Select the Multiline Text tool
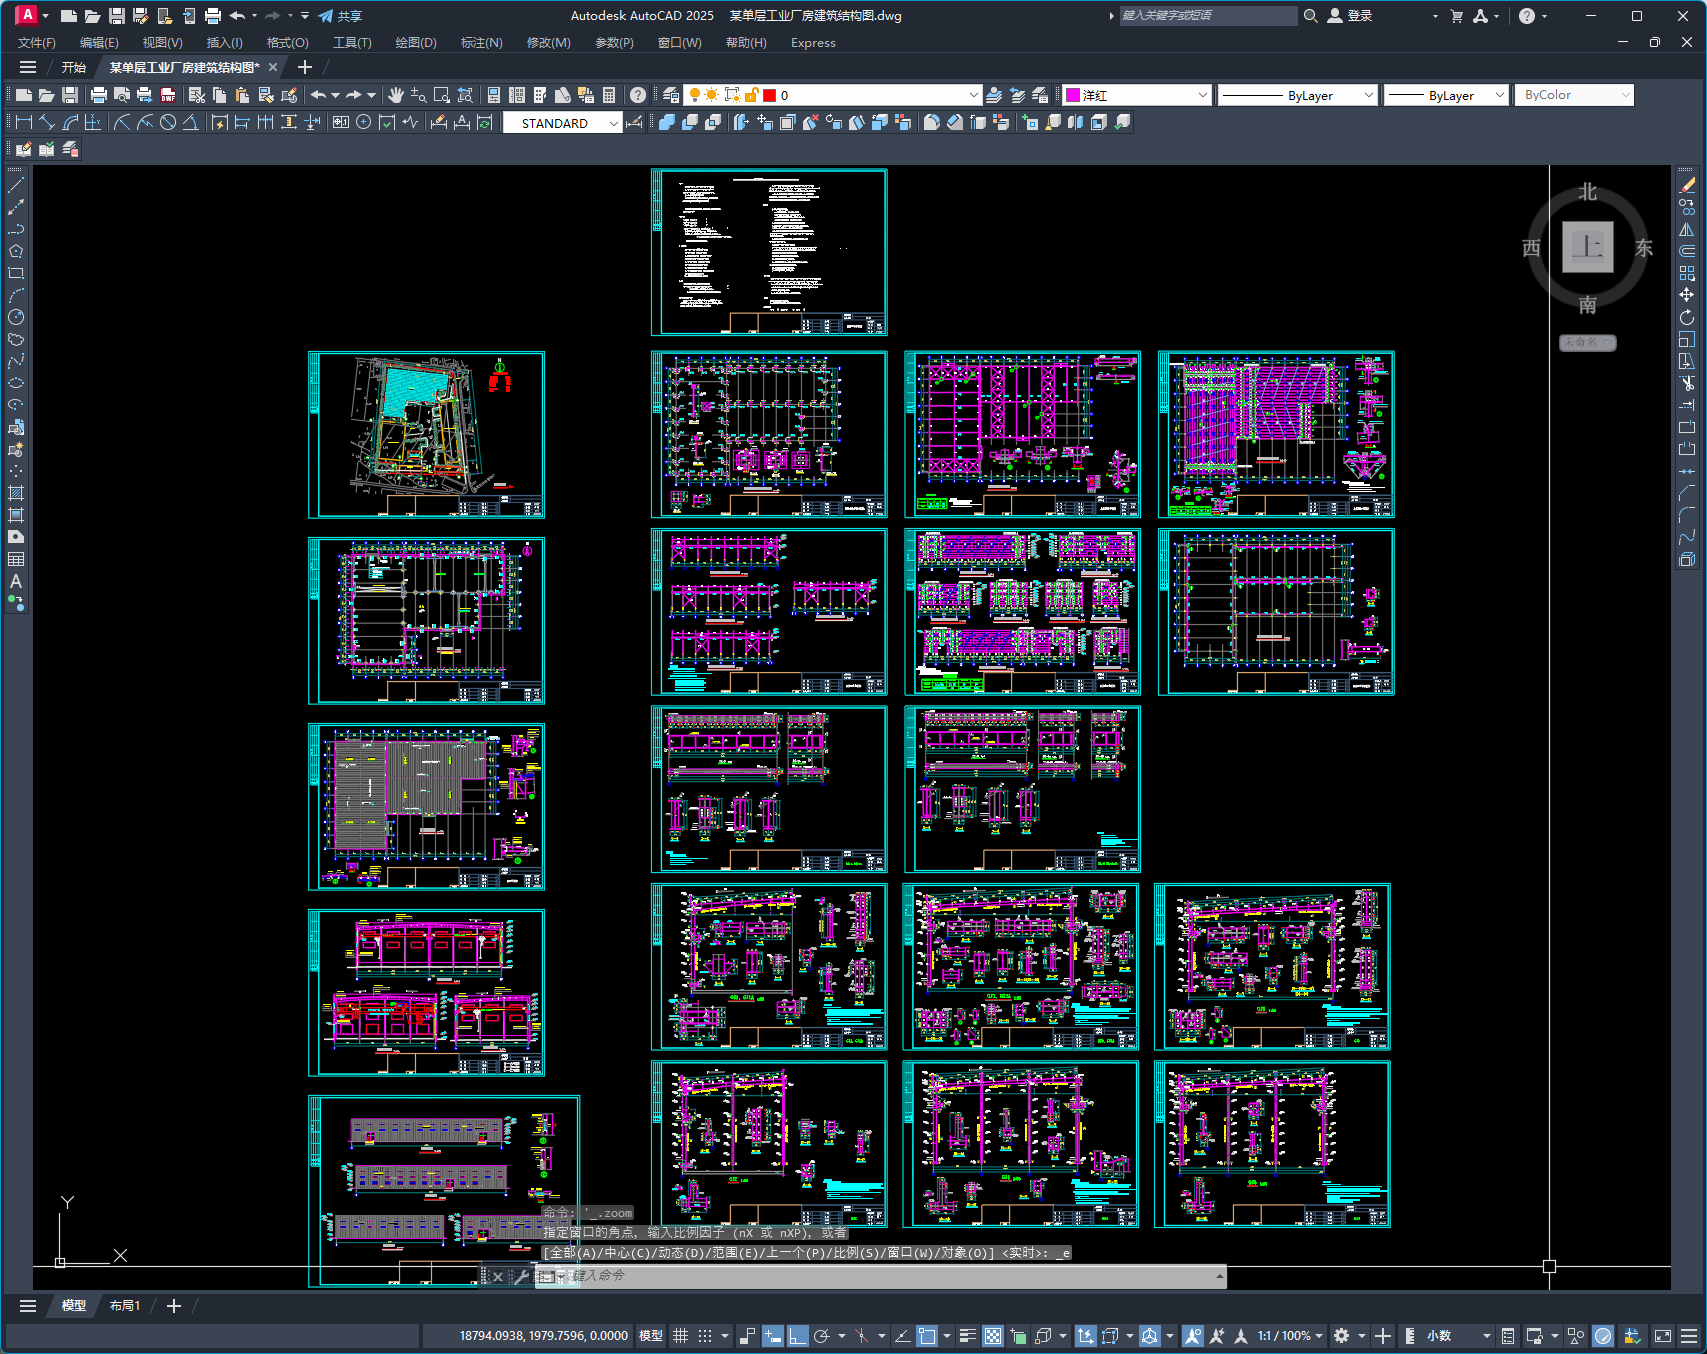This screenshot has height=1354, width=1707. 16,581
